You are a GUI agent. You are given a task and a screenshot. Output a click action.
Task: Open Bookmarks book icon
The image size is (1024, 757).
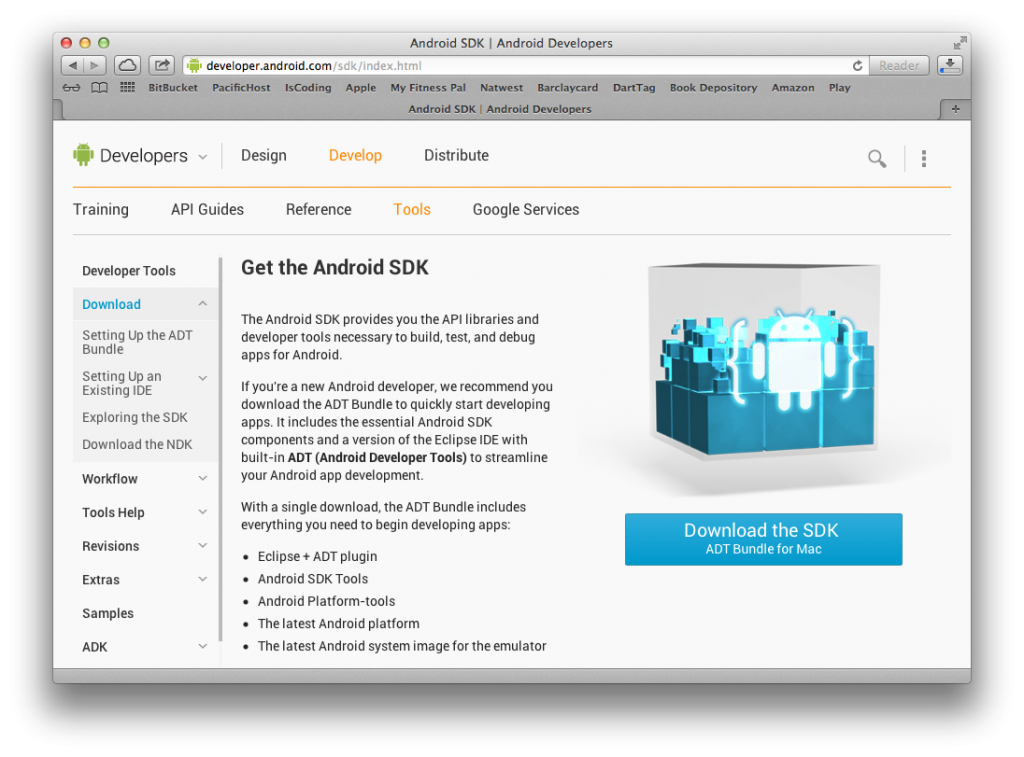(x=99, y=88)
